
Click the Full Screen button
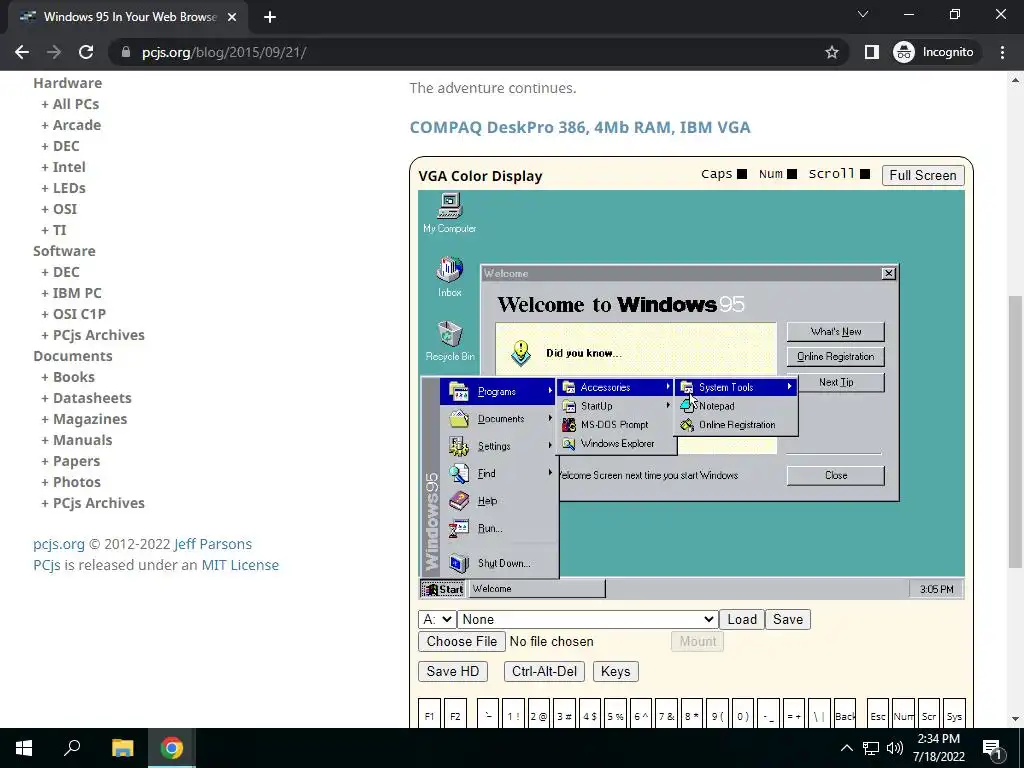(922, 175)
